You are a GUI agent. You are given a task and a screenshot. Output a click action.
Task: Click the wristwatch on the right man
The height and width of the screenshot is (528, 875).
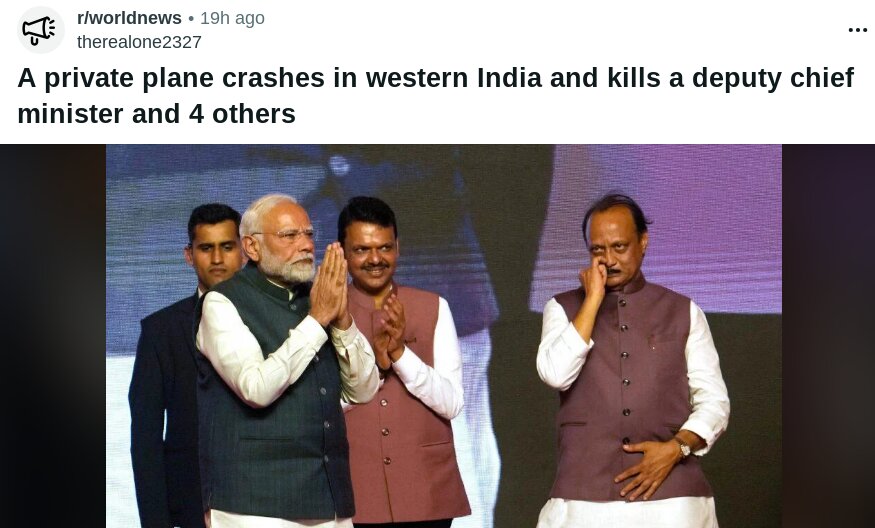click(682, 447)
